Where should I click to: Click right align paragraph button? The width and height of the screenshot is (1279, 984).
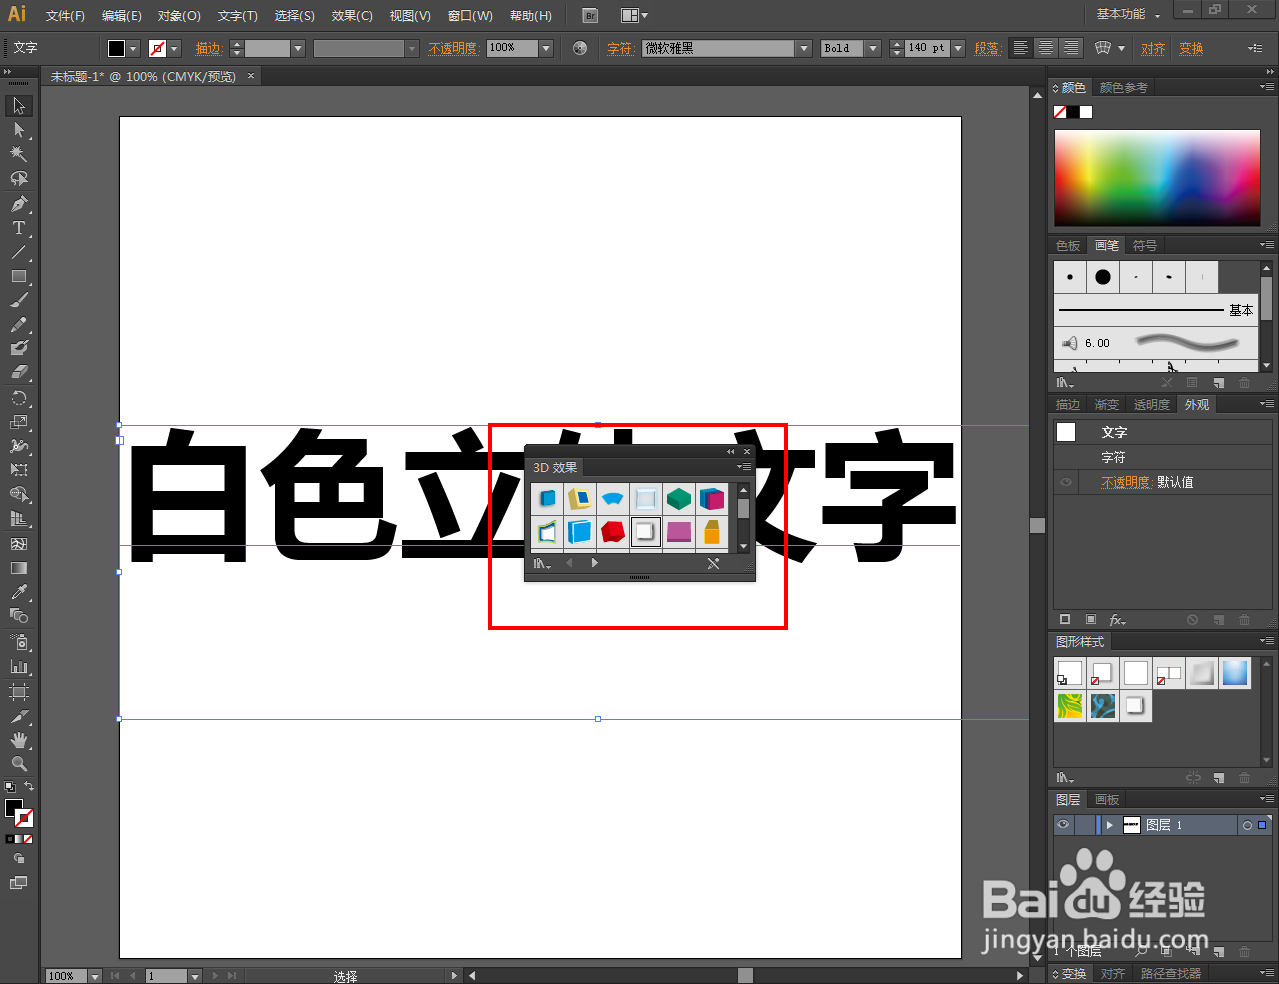[1071, 48]
